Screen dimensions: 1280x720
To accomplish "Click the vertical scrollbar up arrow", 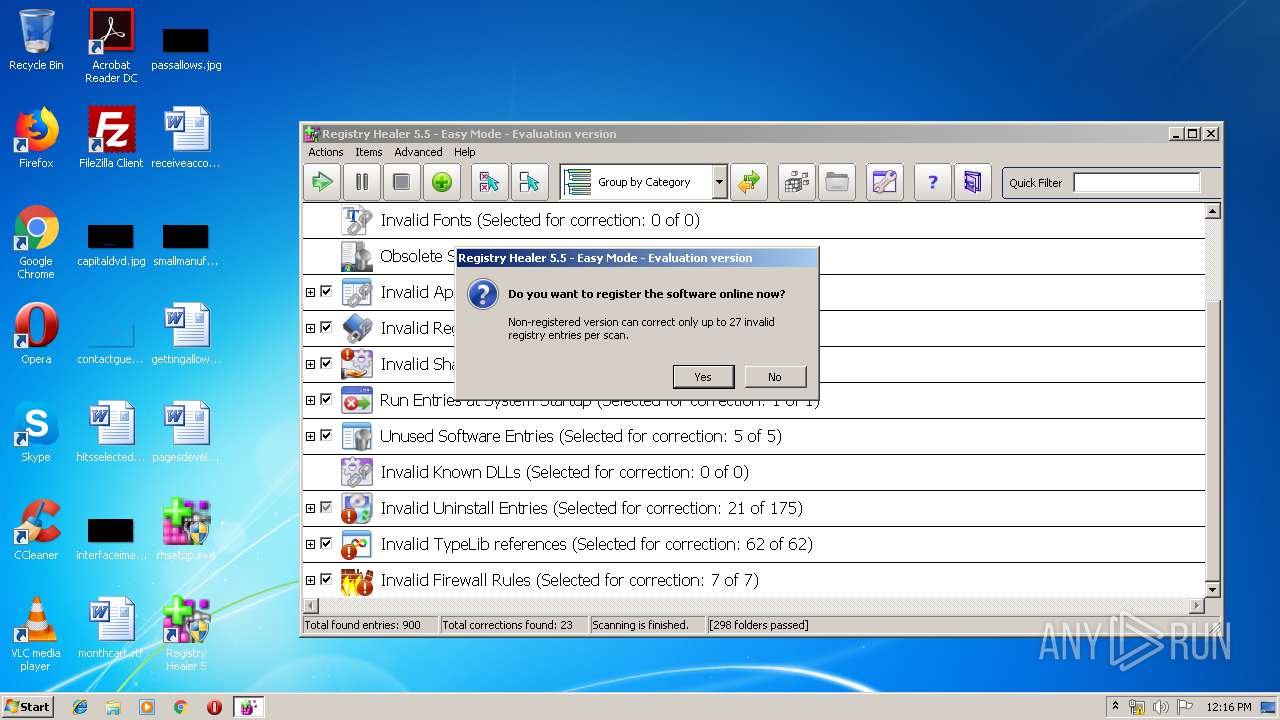I will (x=1213, y=211).
